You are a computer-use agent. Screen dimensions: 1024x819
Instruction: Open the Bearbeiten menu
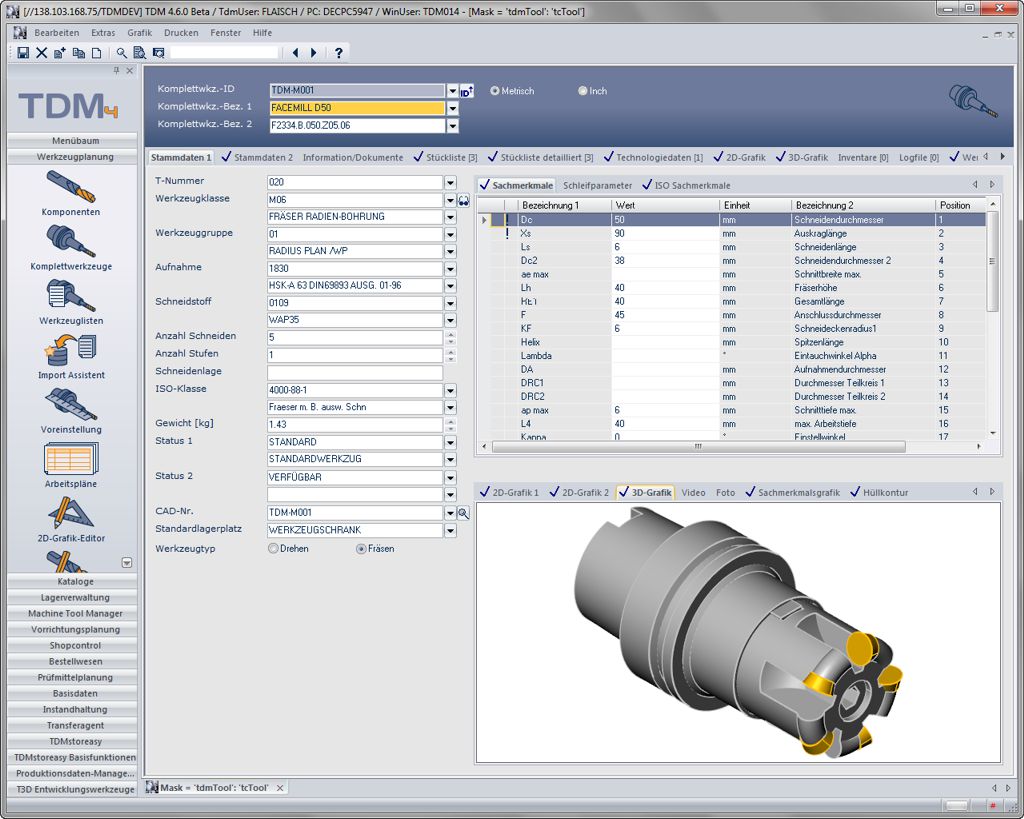pos(57,33)
